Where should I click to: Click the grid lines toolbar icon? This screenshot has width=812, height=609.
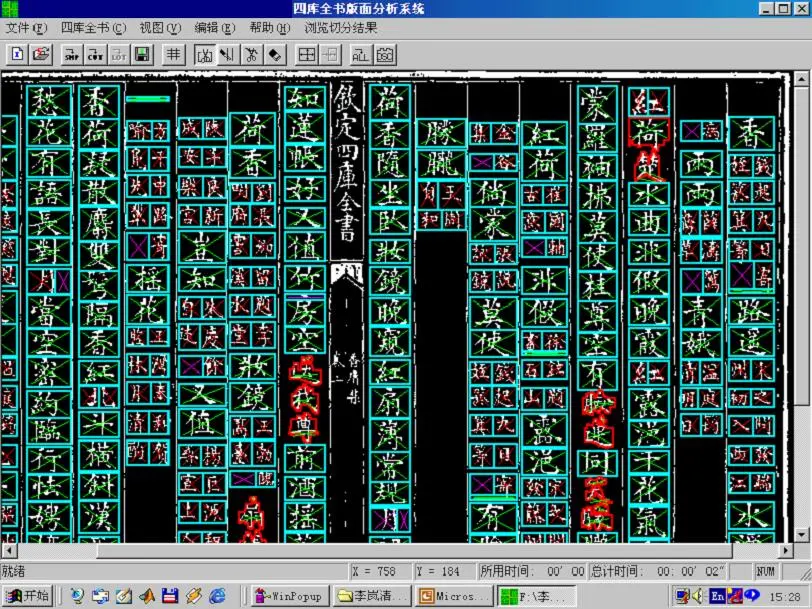(x=174, y=54)
